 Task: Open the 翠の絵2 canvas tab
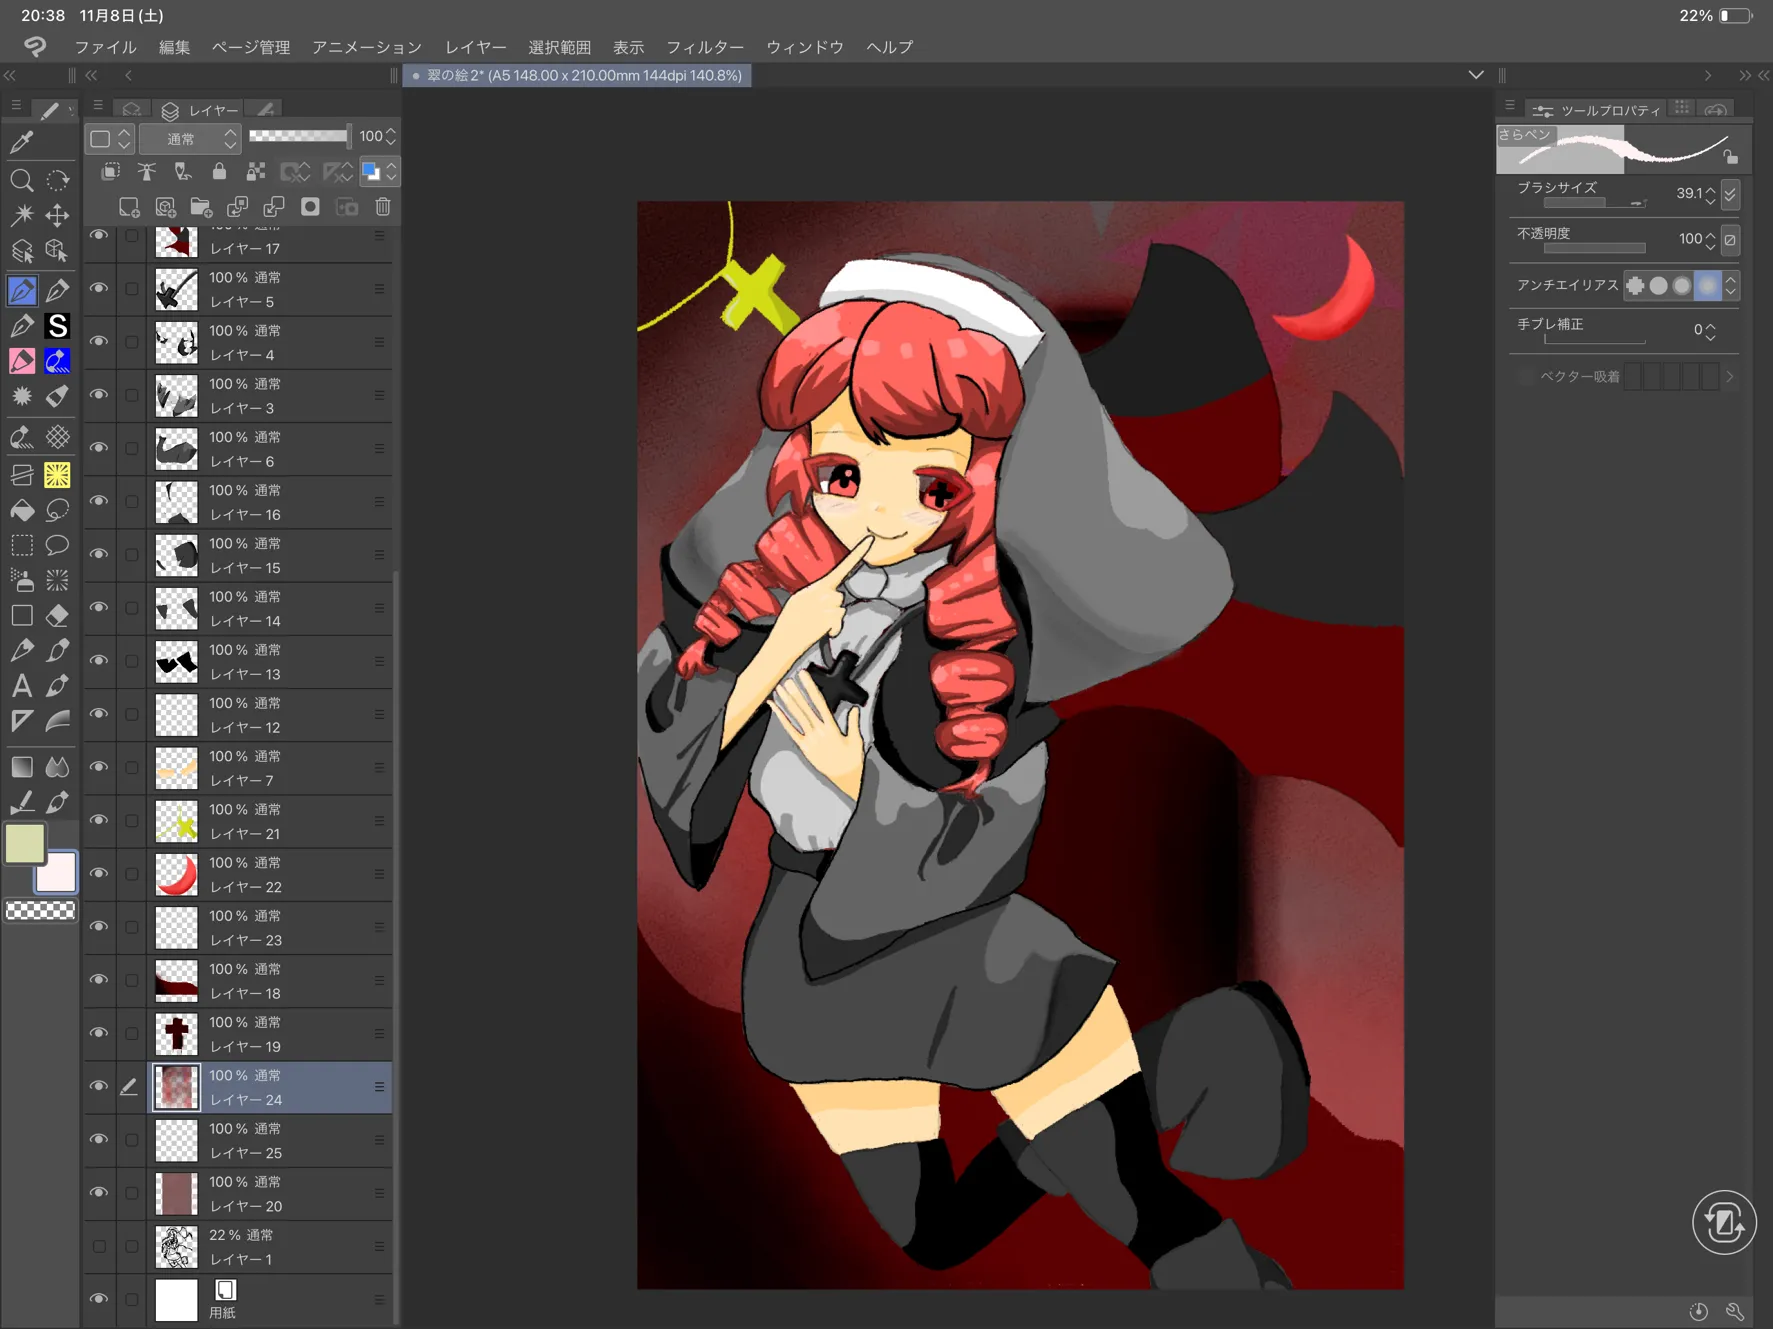pyautogui.click(x=578, y=75)
